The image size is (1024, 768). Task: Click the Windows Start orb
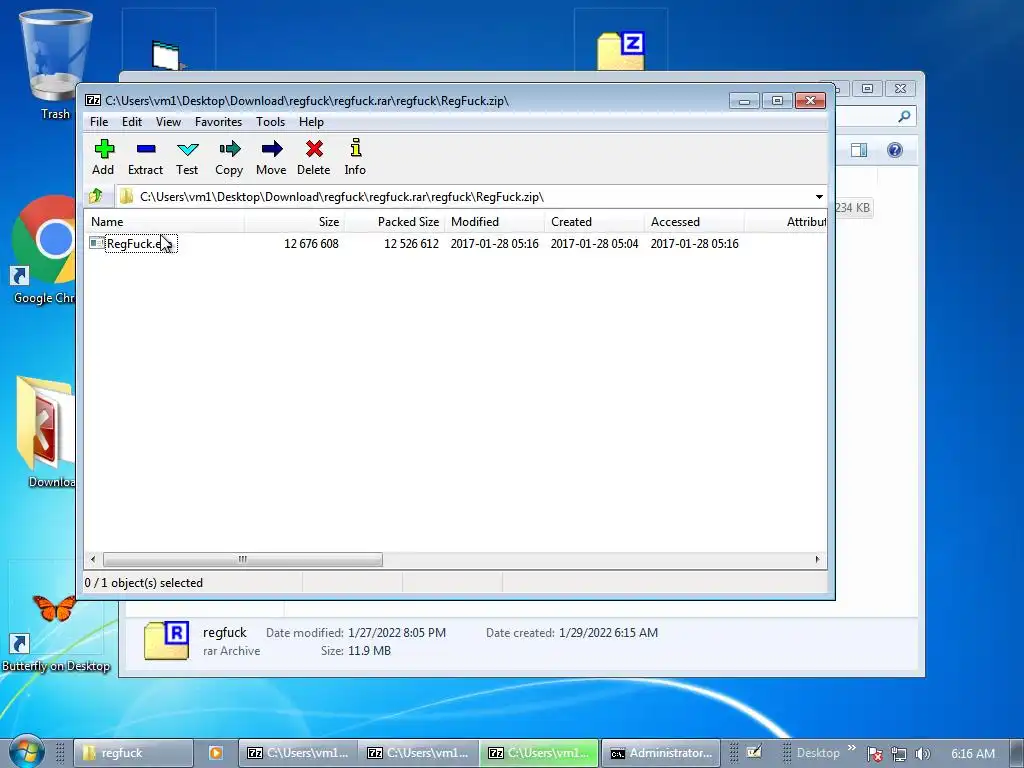point(26,752)
